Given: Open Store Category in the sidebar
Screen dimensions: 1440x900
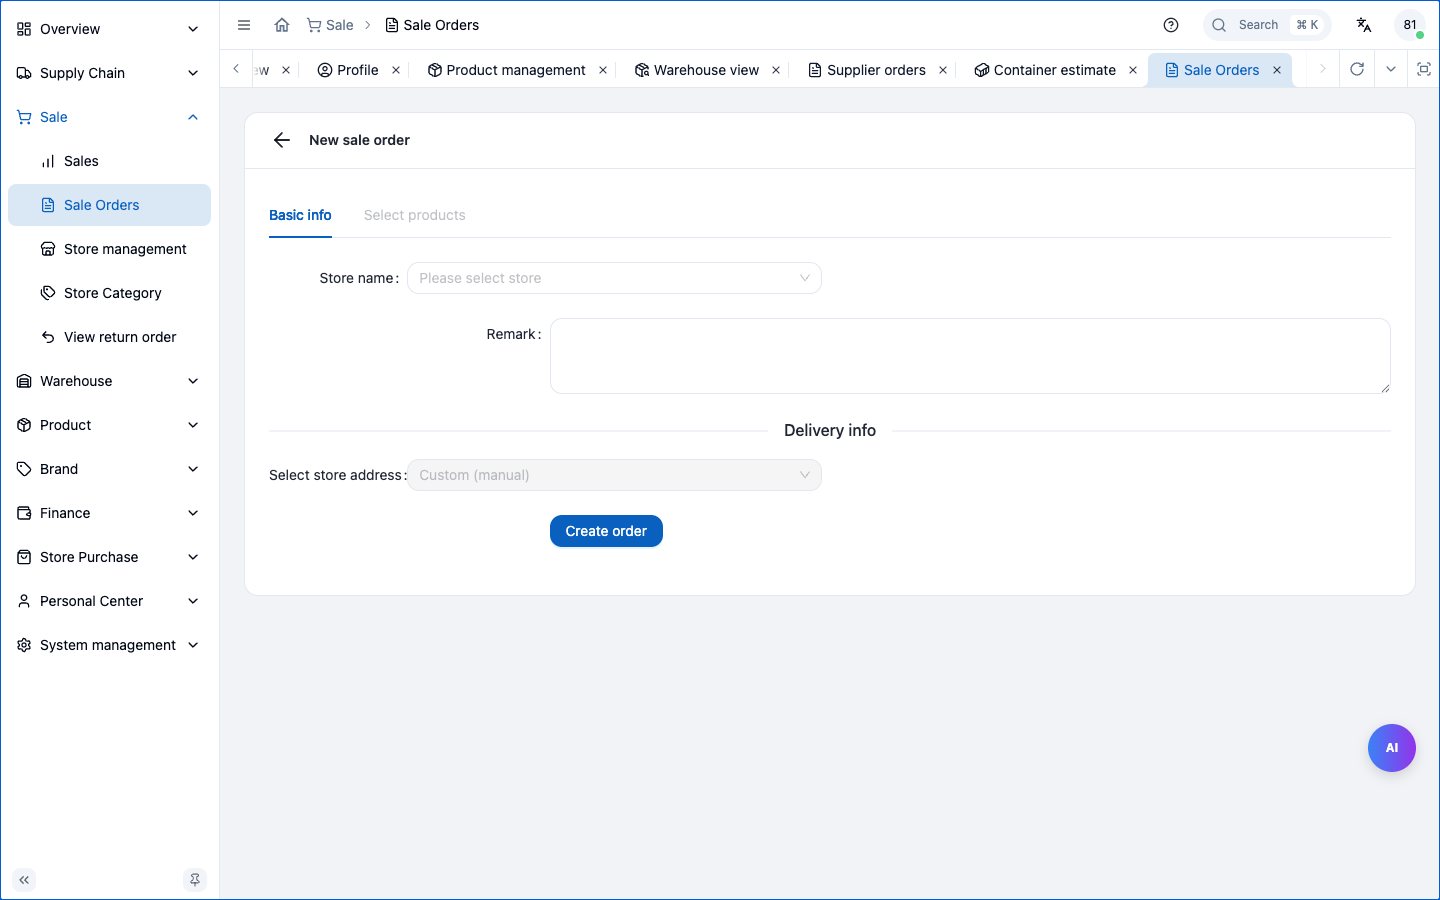Looking at the screenshot, I should (109, 293).
